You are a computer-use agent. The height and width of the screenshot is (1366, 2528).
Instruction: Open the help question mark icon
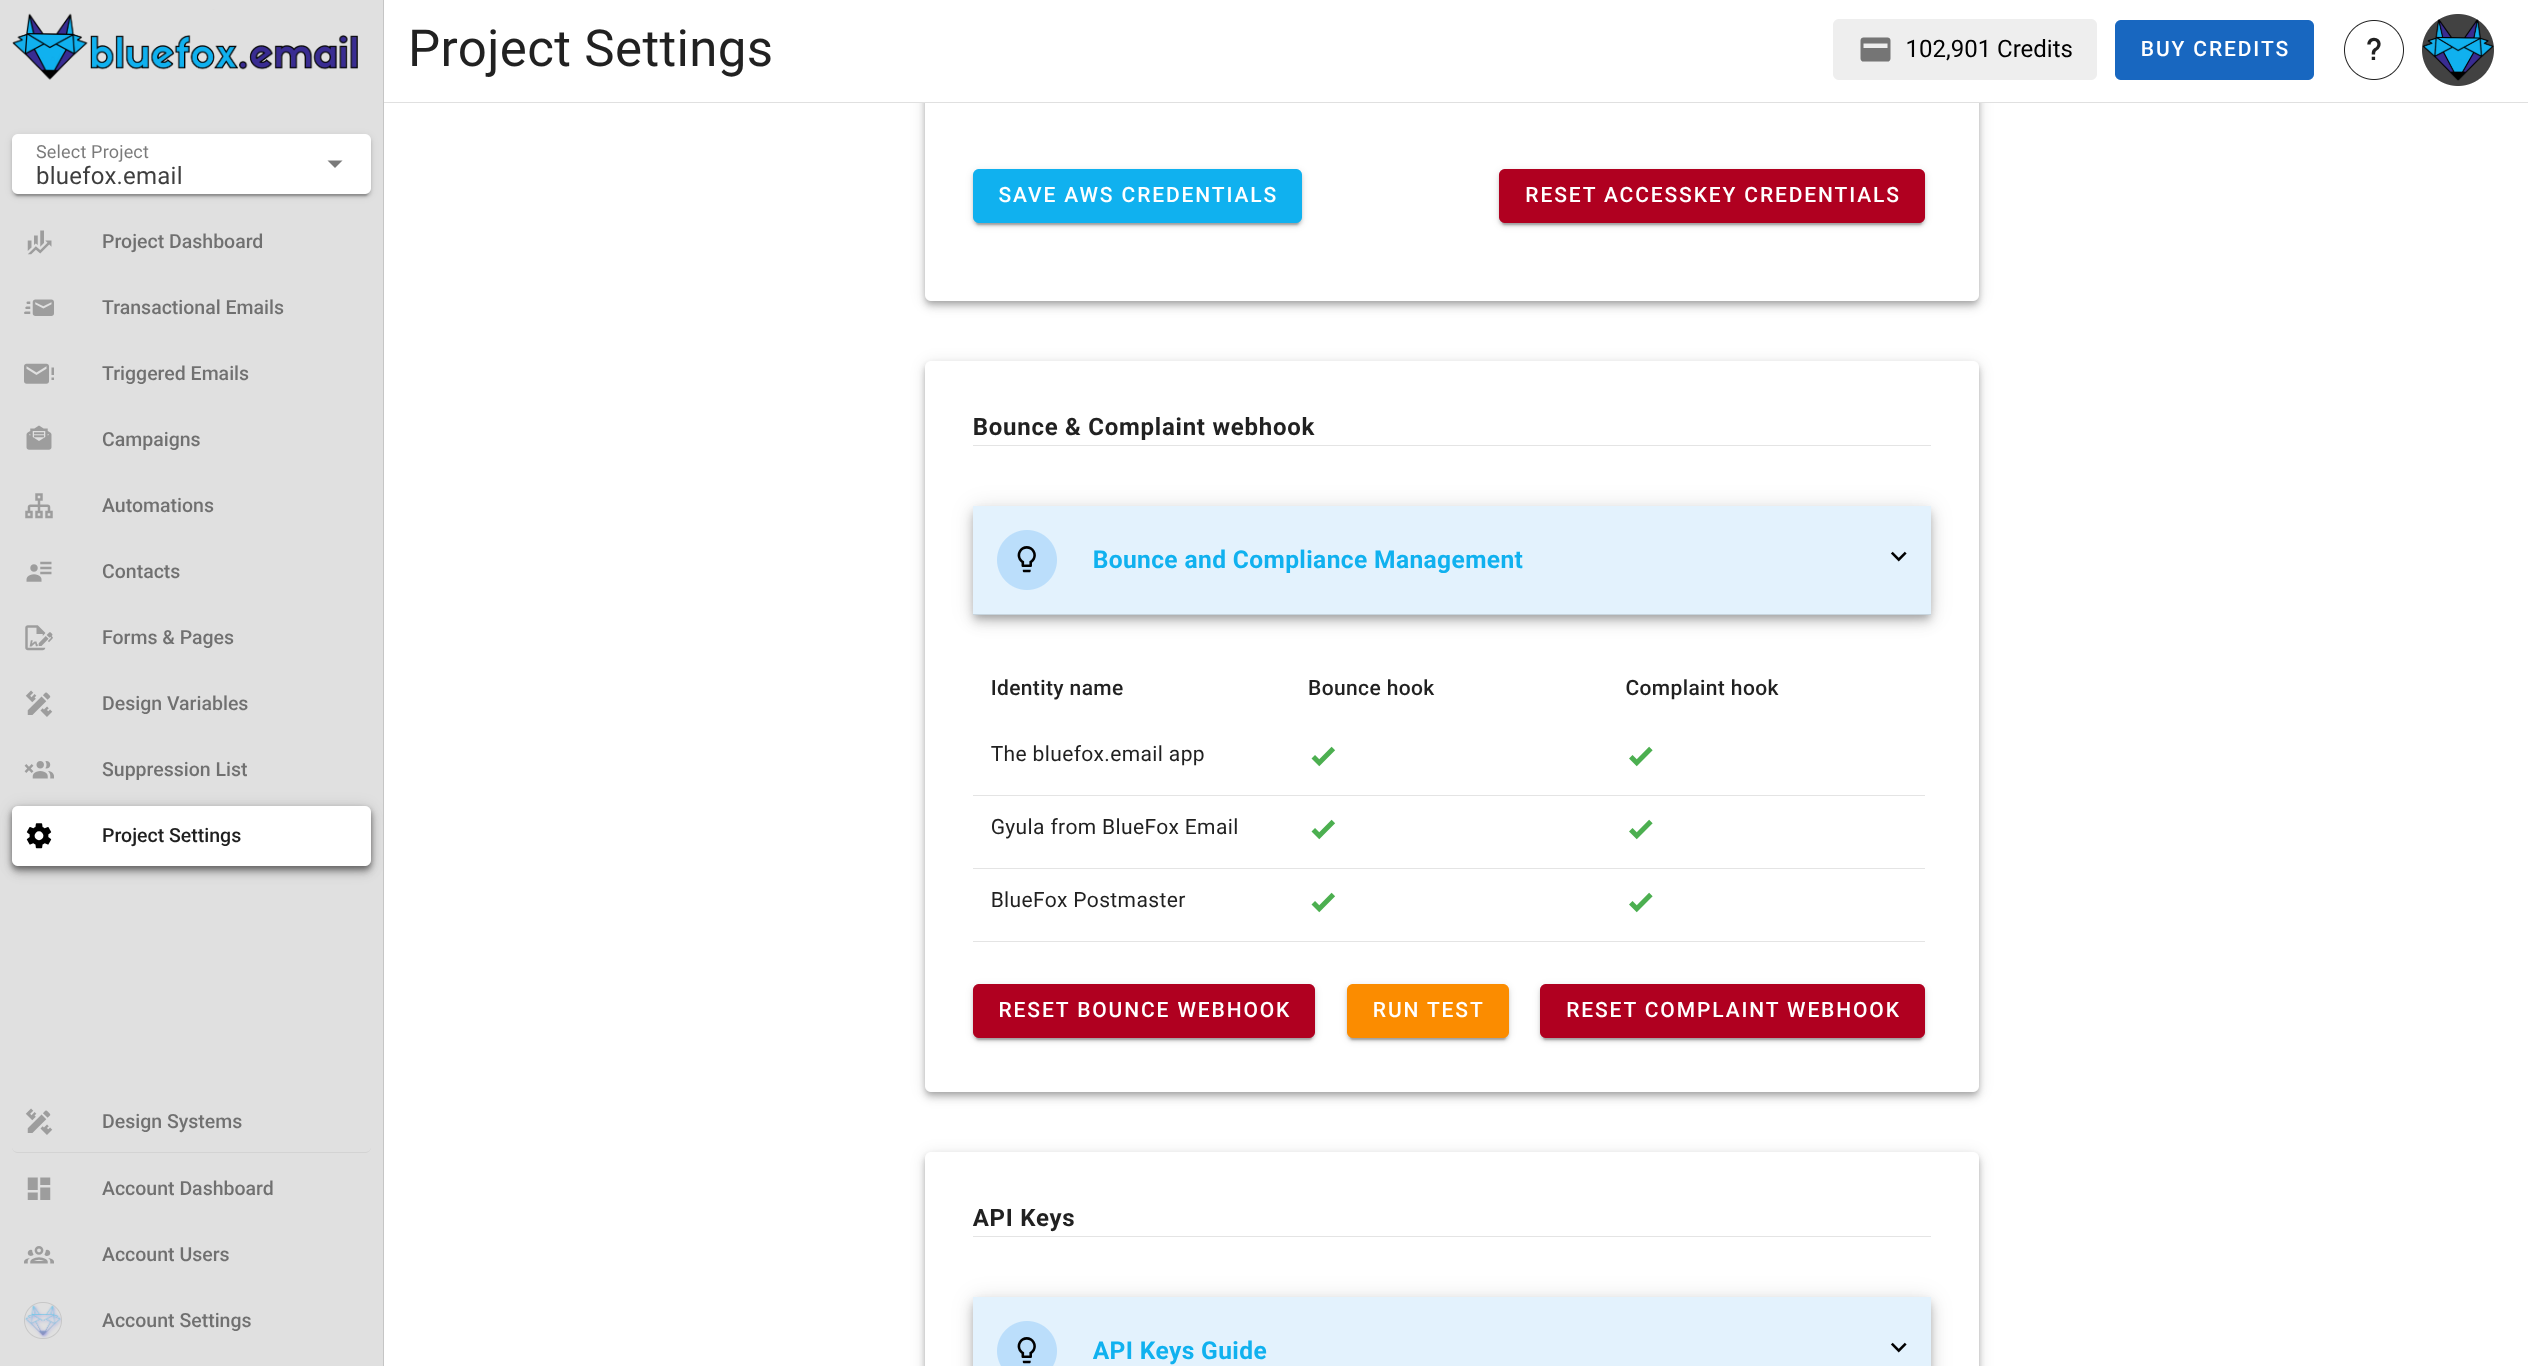(x=2373, y=49)
